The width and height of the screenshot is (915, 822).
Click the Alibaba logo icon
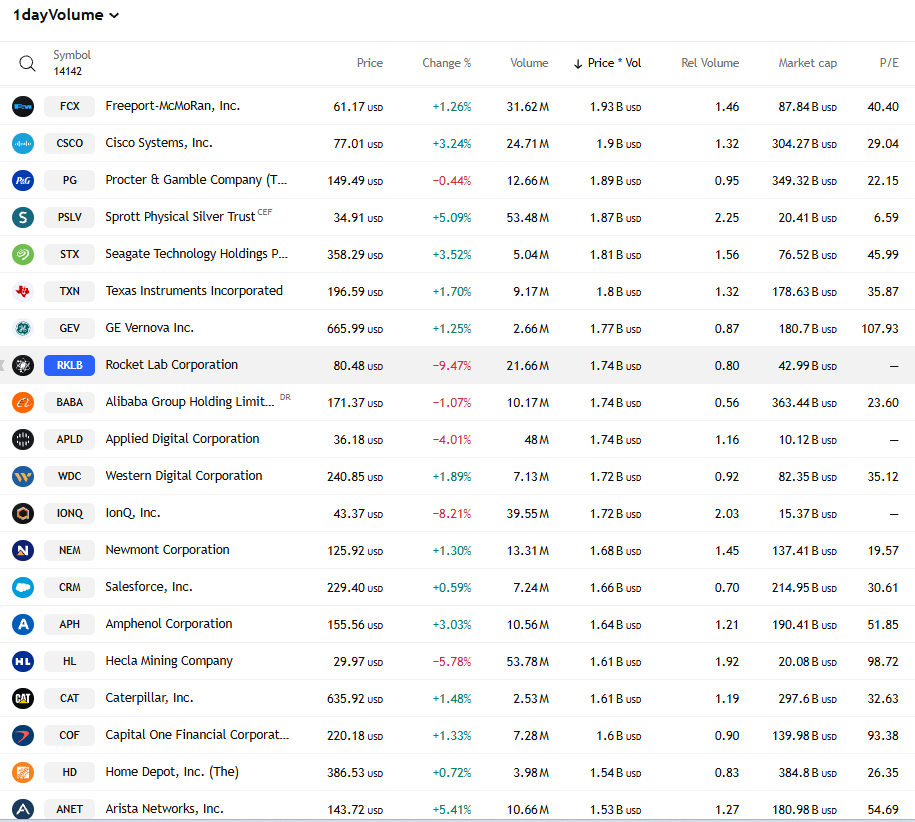pyautogui.click(x=23, y=403)
